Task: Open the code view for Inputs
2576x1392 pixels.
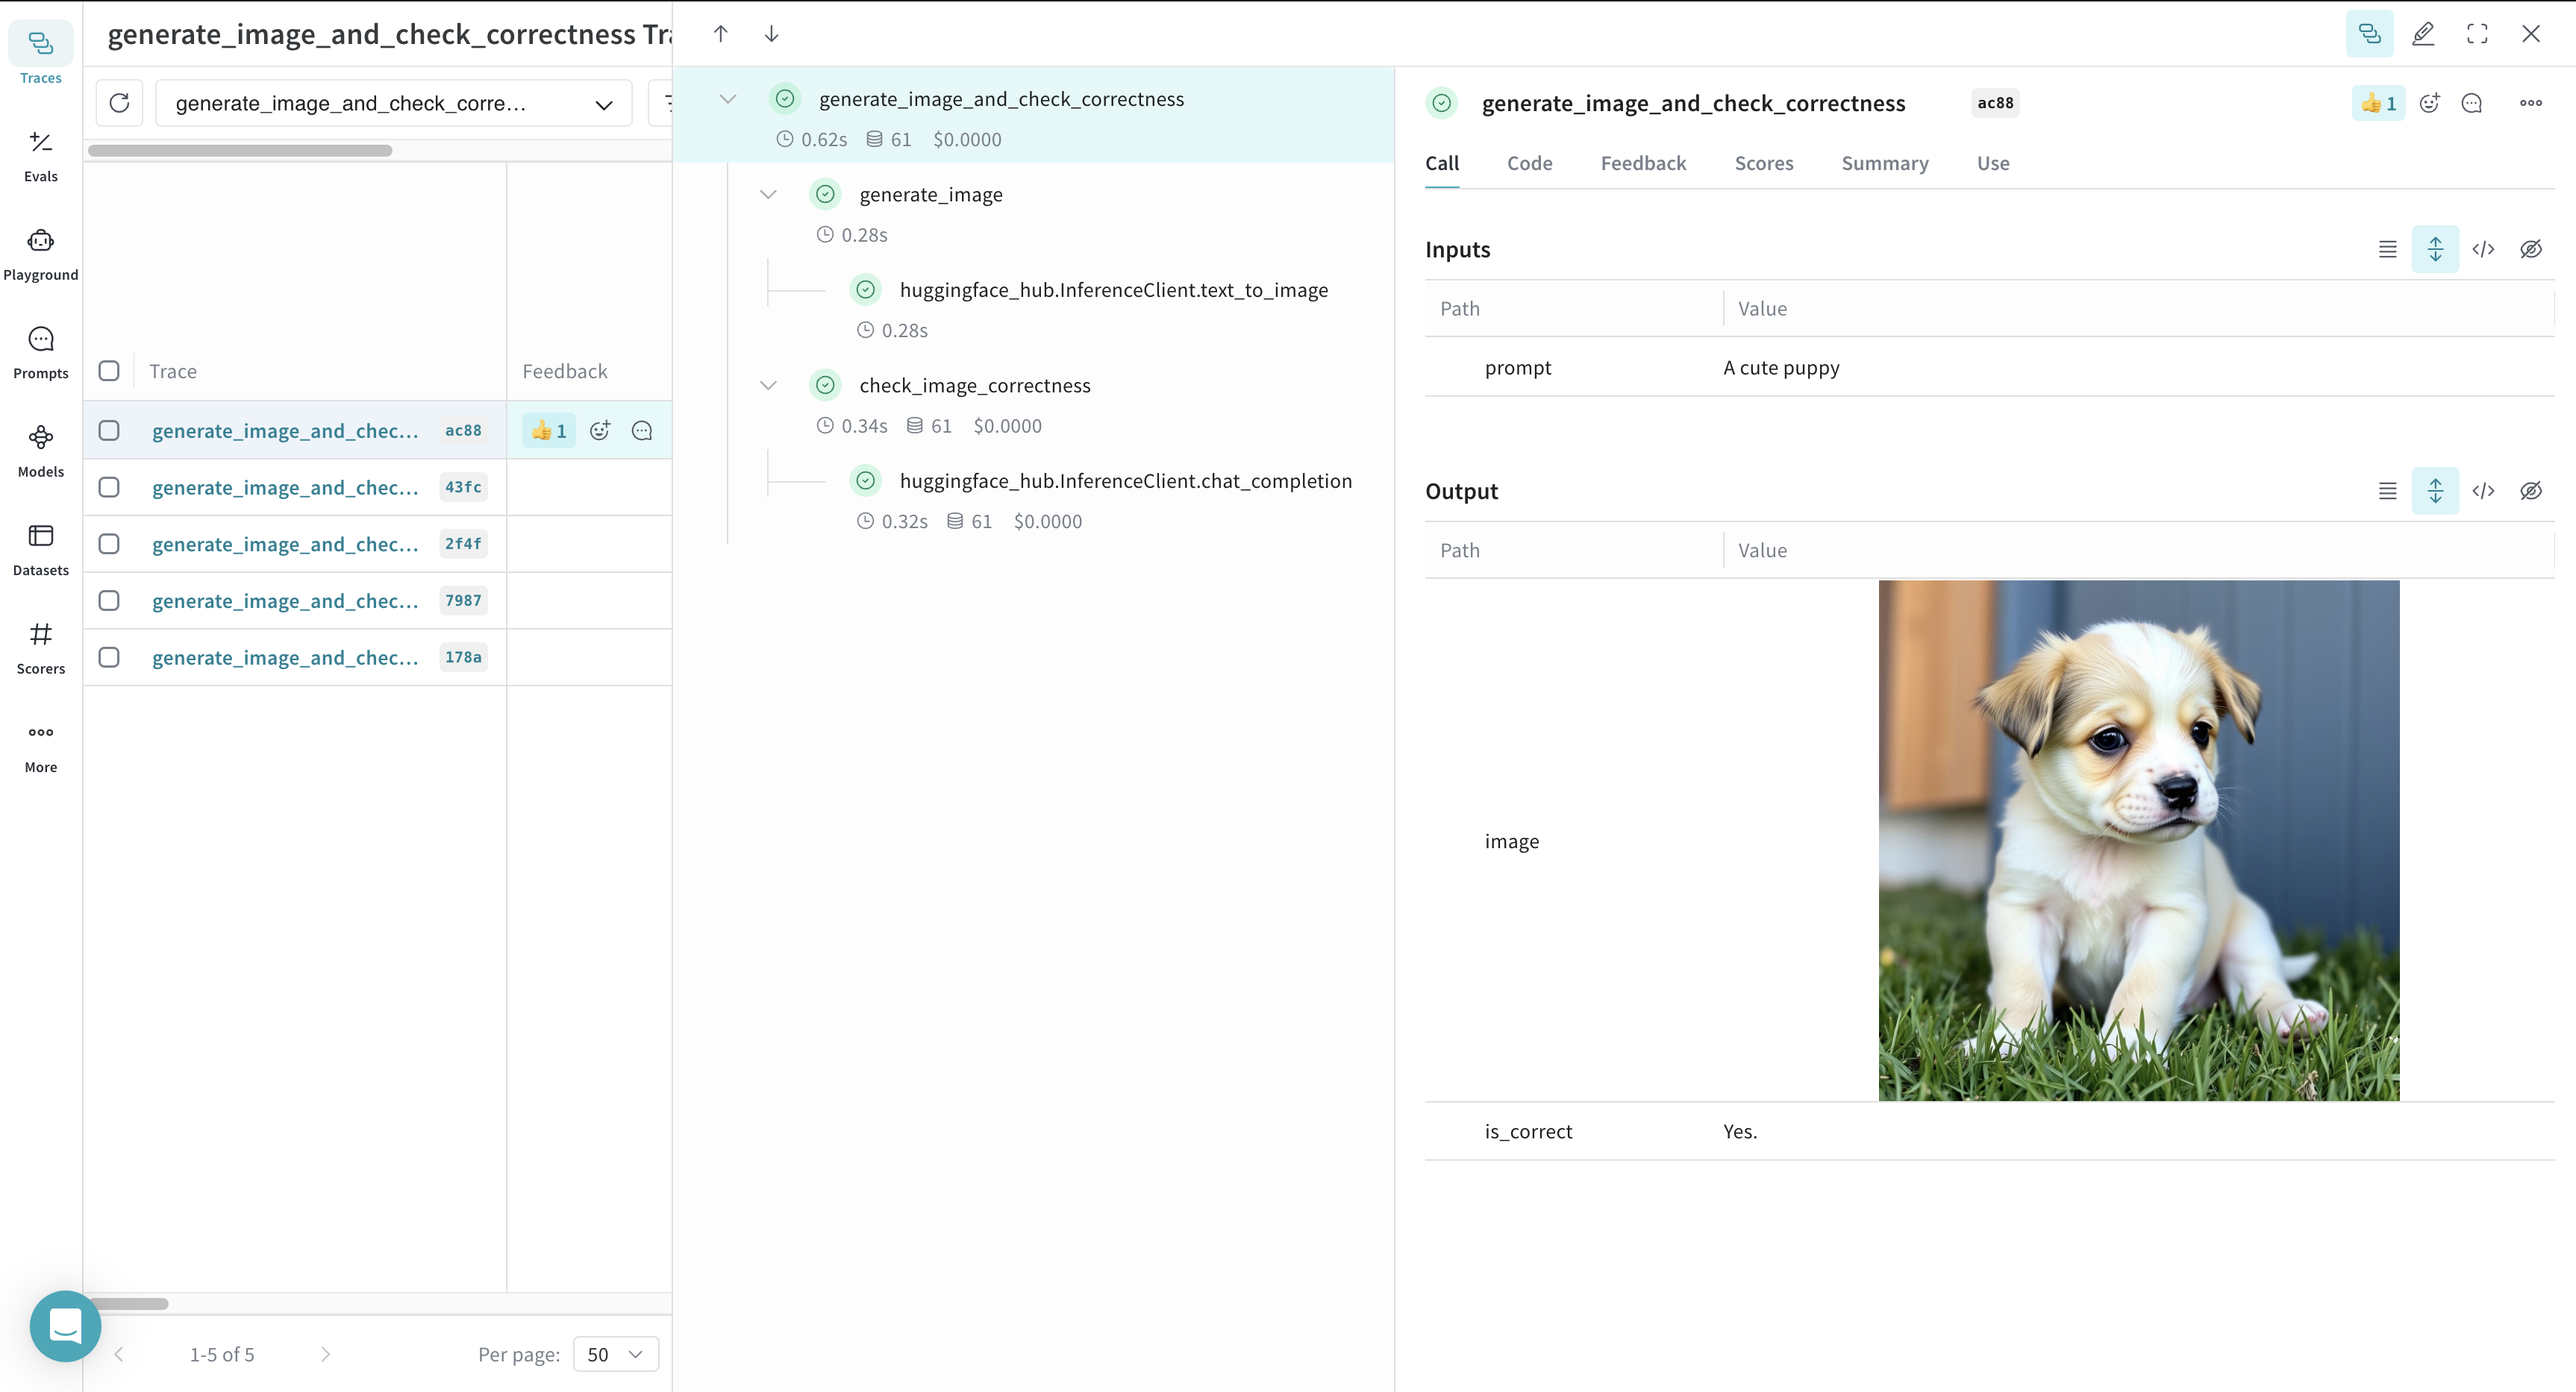Action: coord(2484,249)
